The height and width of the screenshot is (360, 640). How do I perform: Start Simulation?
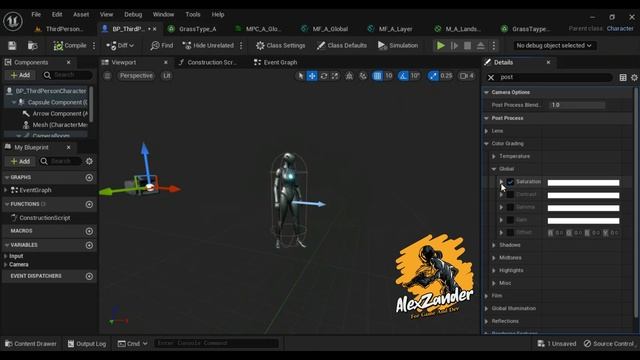click(x=398, y=45)
